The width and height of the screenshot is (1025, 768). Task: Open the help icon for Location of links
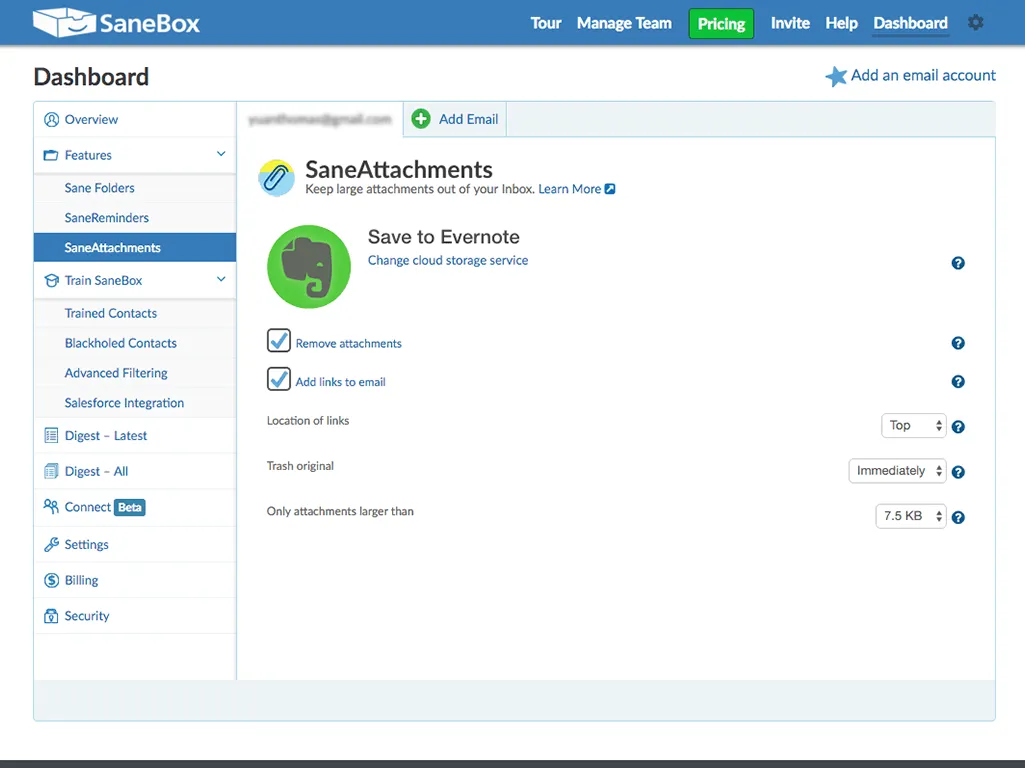(958, 427)
